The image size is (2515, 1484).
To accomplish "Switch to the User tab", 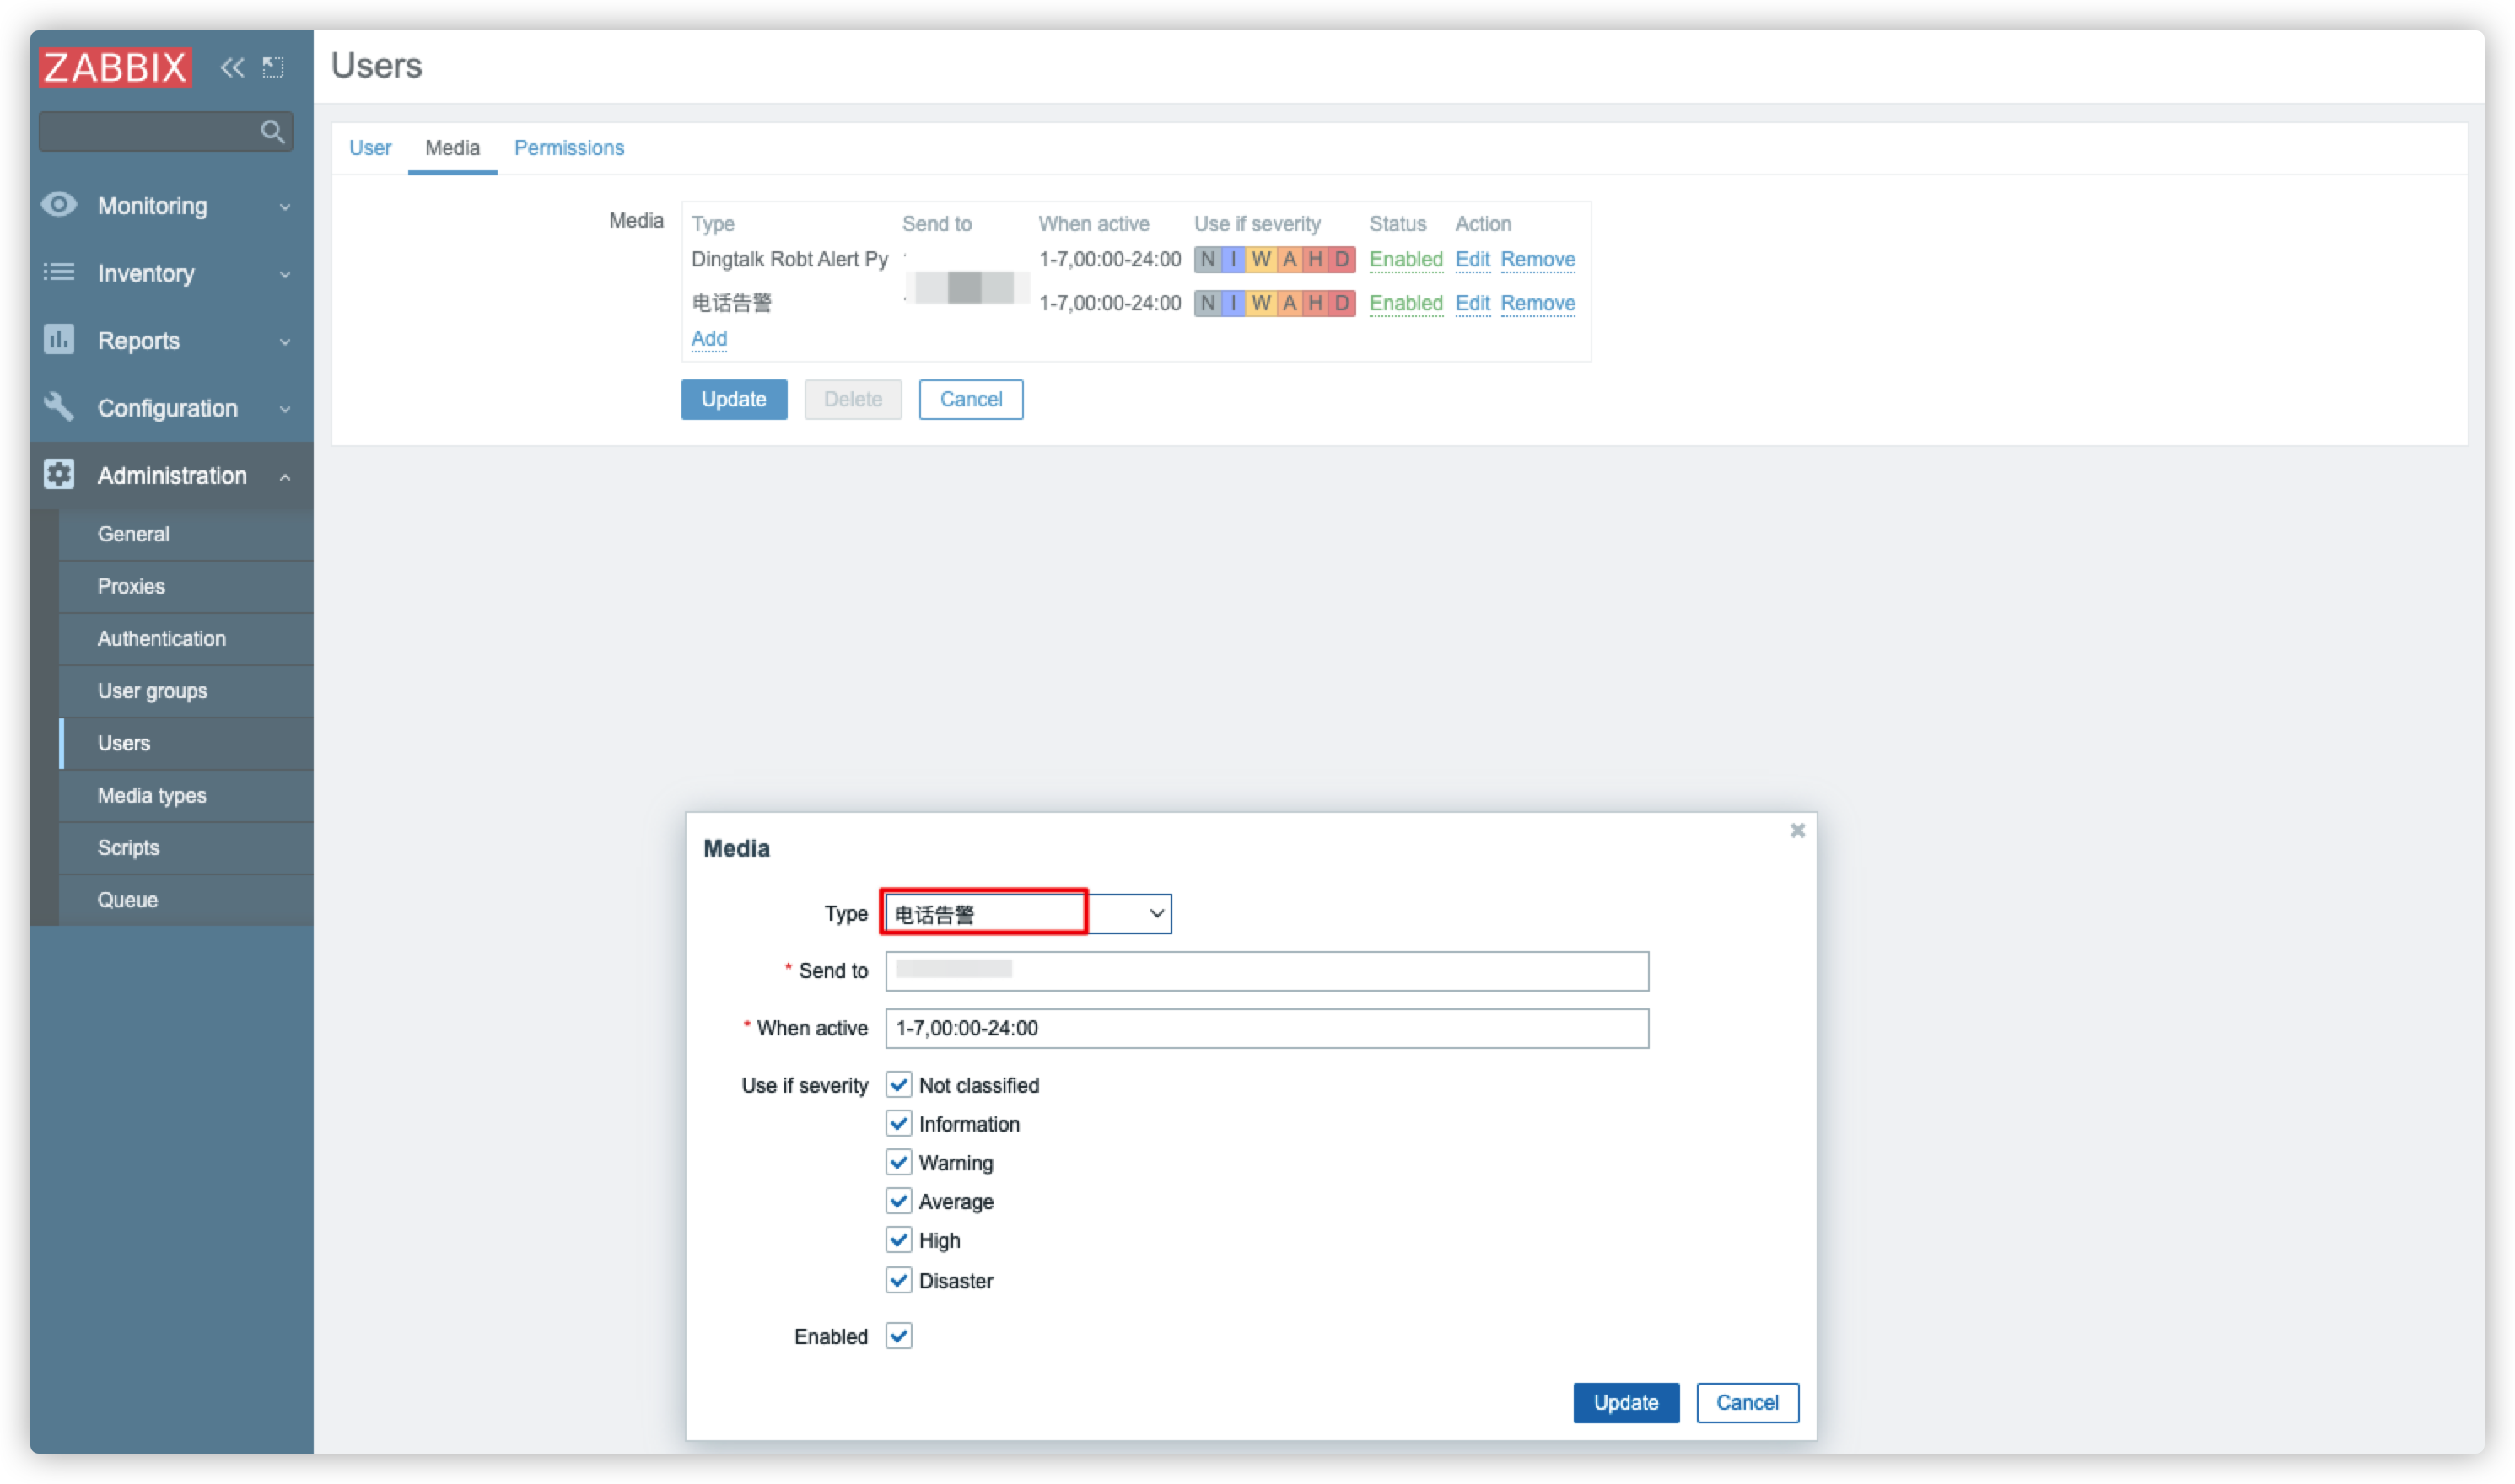I will click(x=370, y=148).
